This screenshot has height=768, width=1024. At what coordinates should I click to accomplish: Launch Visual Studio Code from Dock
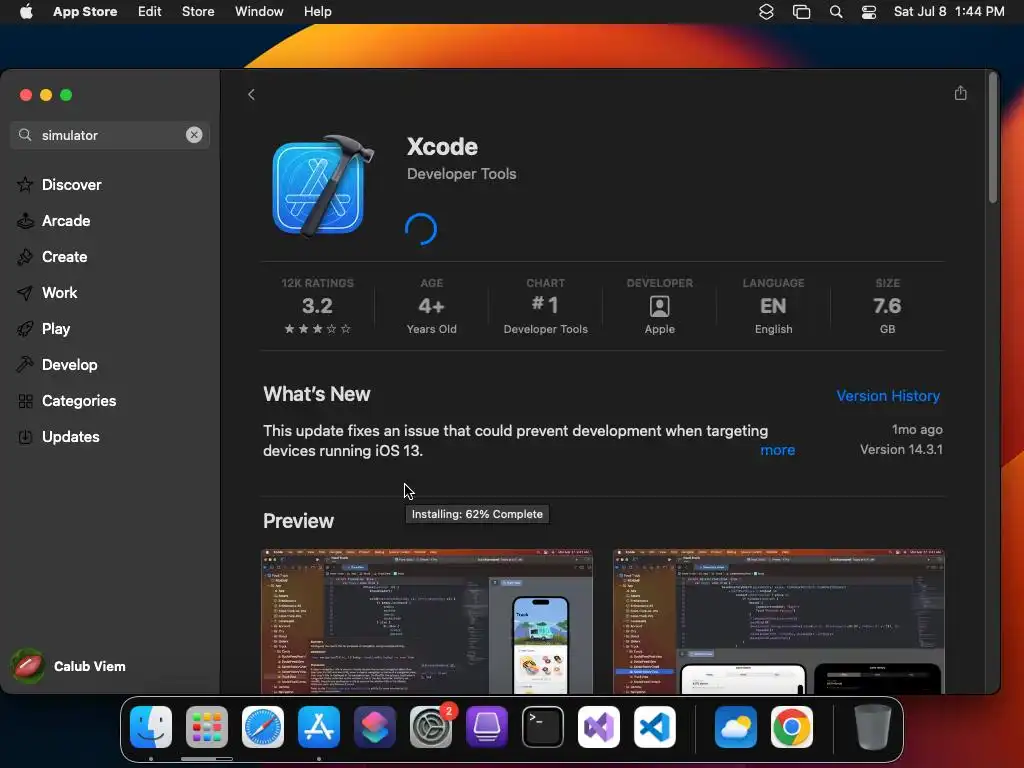pos(655,727)
